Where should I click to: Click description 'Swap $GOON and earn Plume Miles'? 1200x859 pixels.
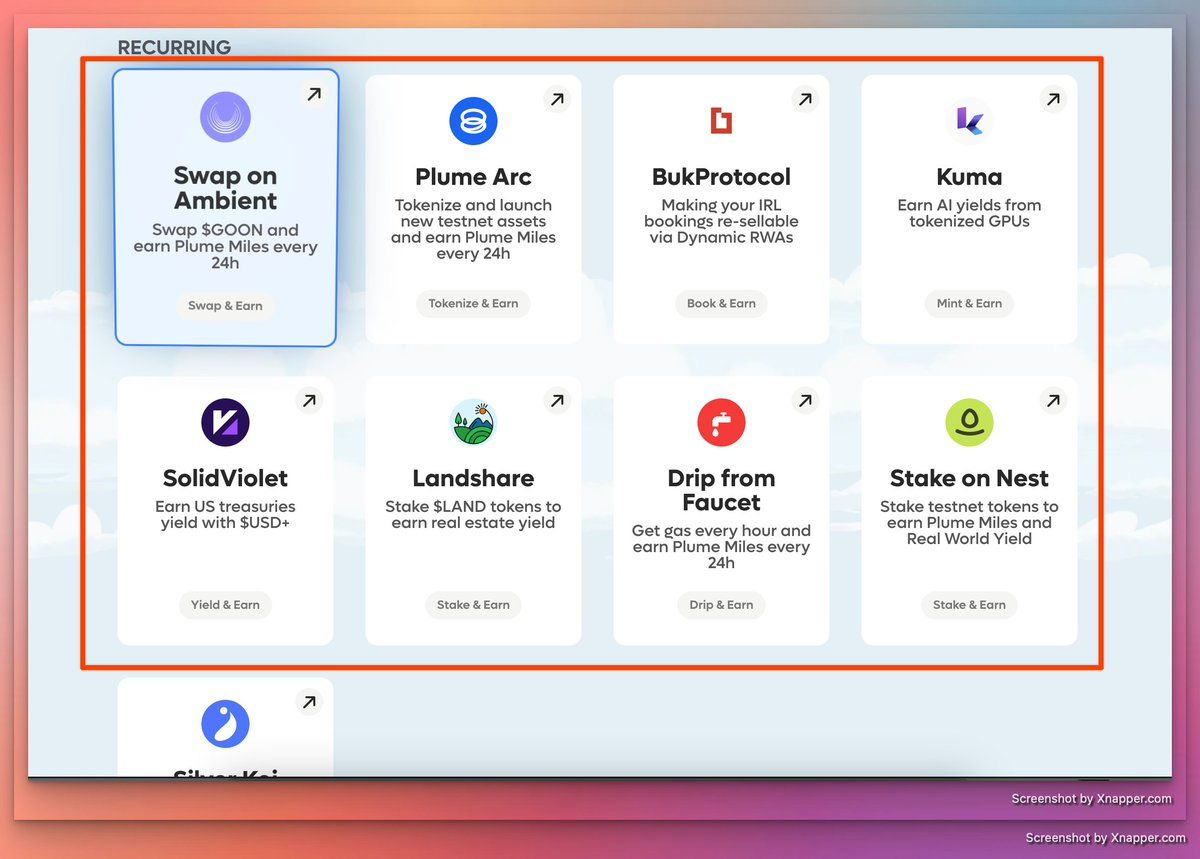click(225, 246)
